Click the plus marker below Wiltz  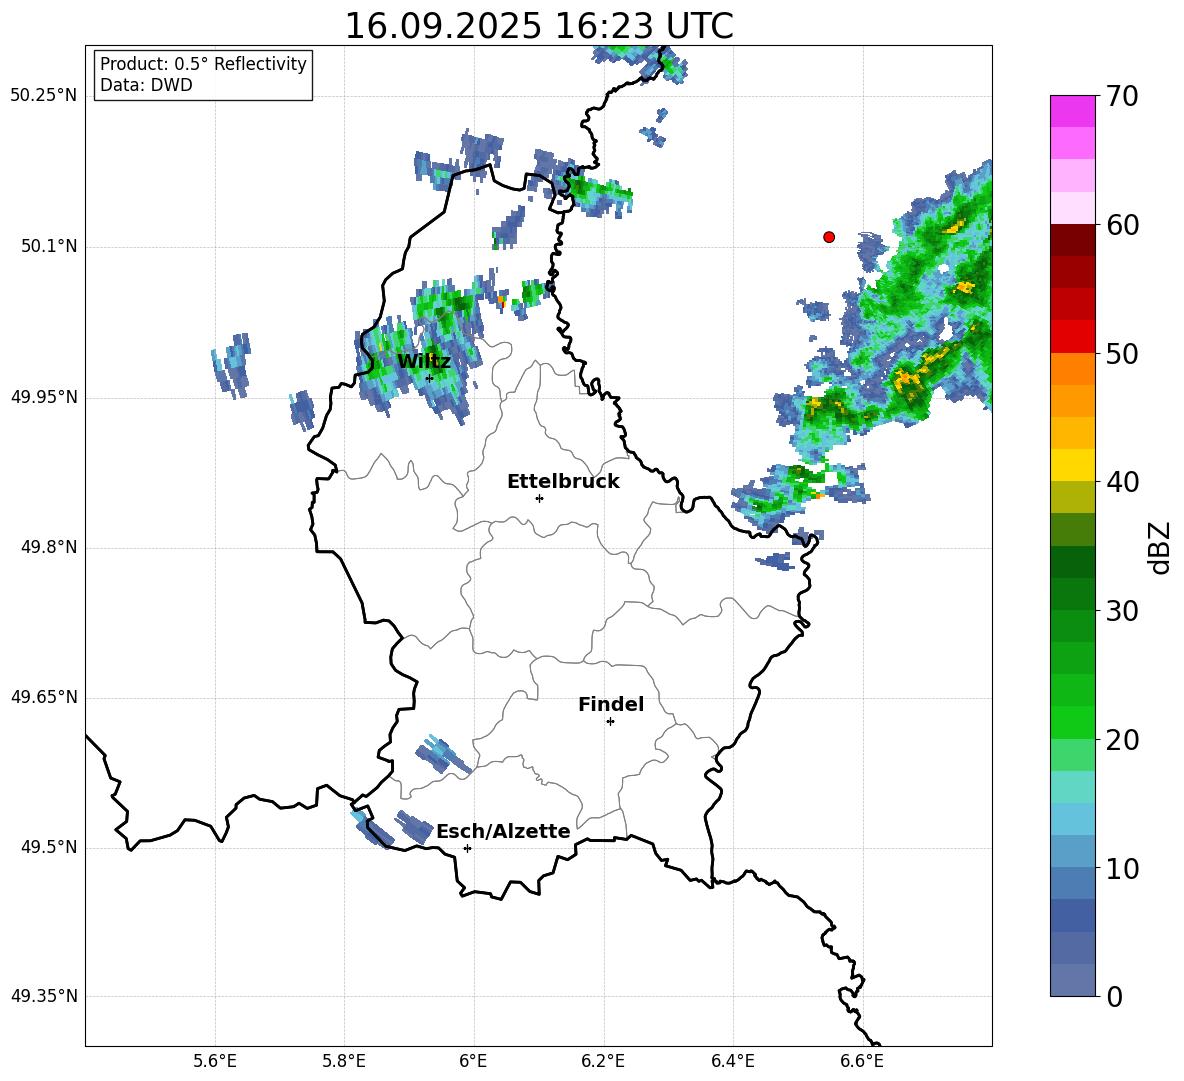tap(430, 378)
